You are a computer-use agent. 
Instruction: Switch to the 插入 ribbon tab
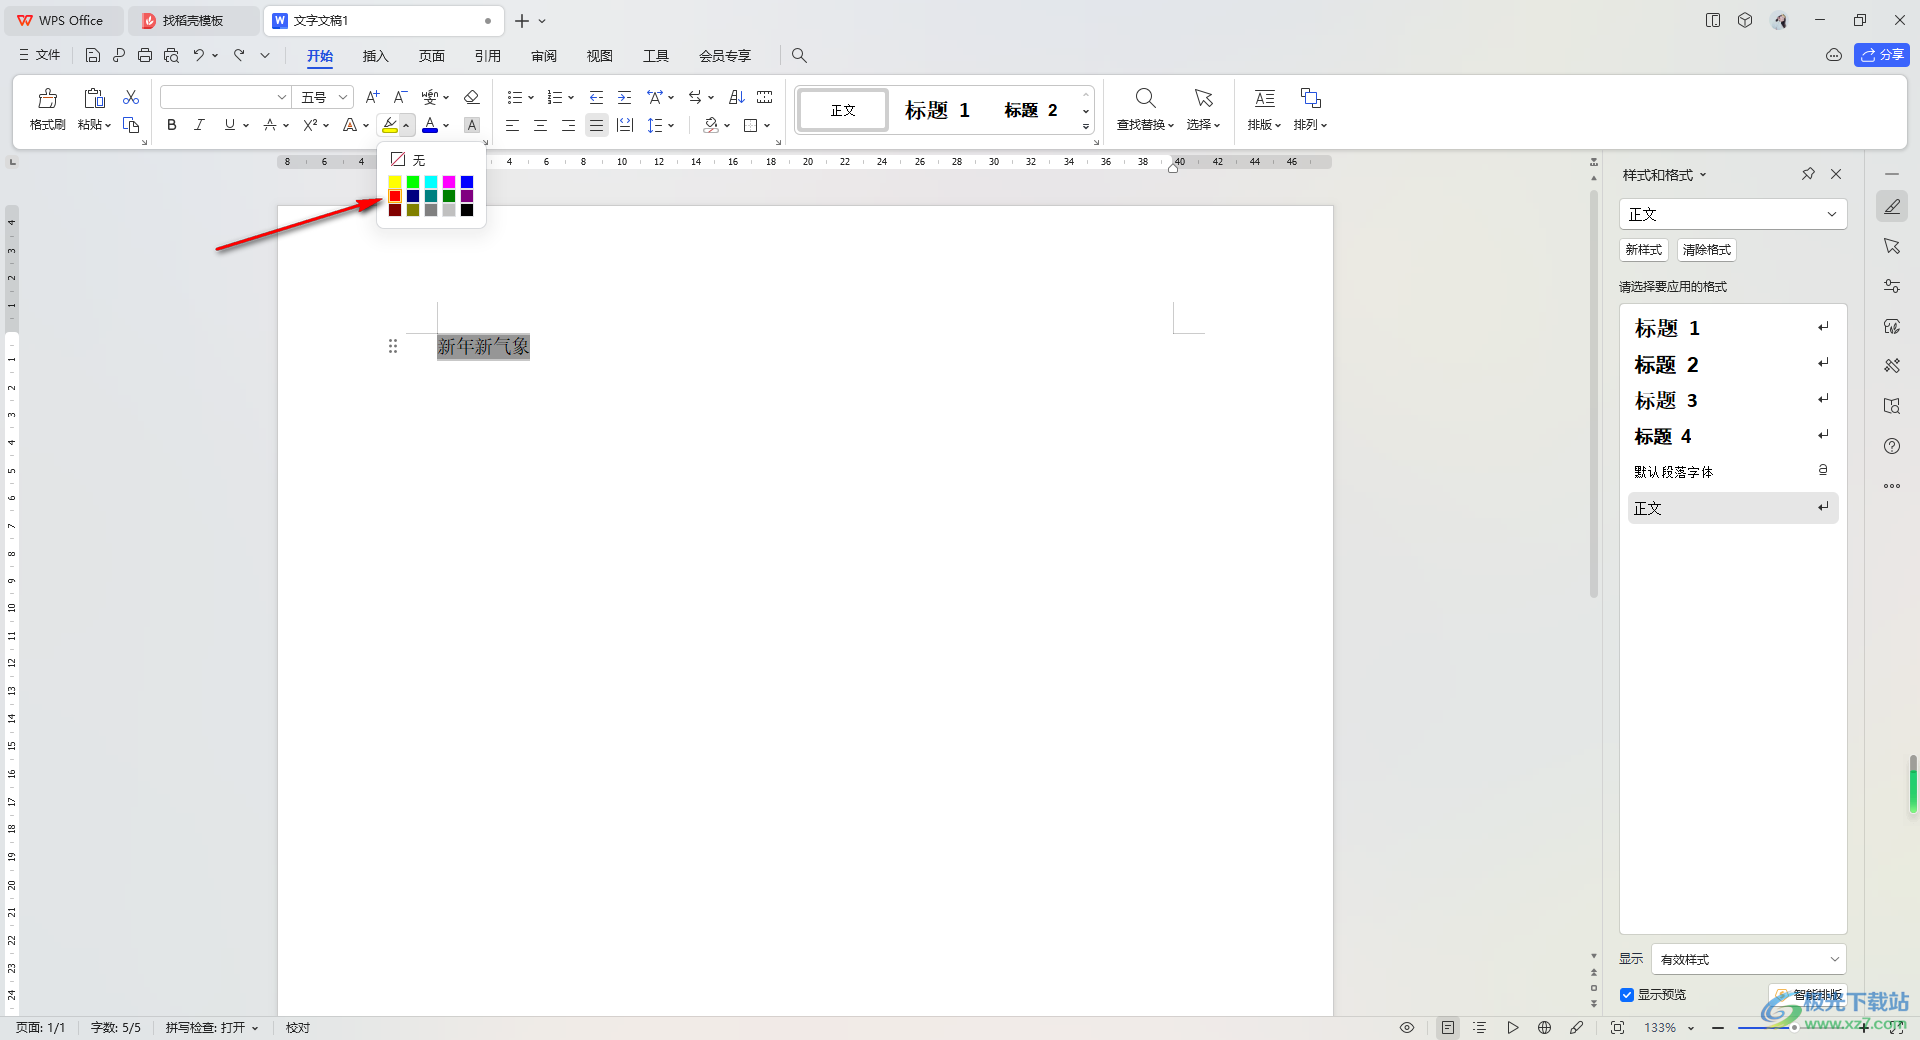[x=375, y=56]
